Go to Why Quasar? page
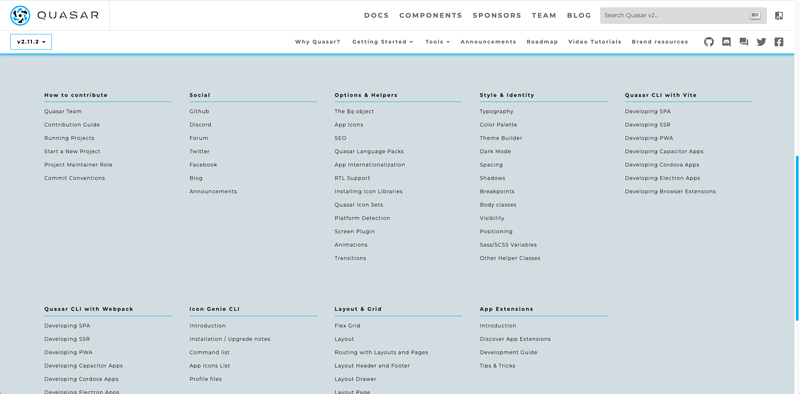The image size is (800, 394). click(317, 42)
